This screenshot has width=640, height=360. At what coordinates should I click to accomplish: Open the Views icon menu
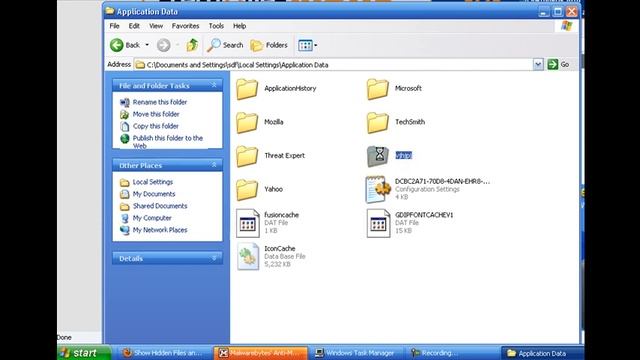[x=307, y=45]
